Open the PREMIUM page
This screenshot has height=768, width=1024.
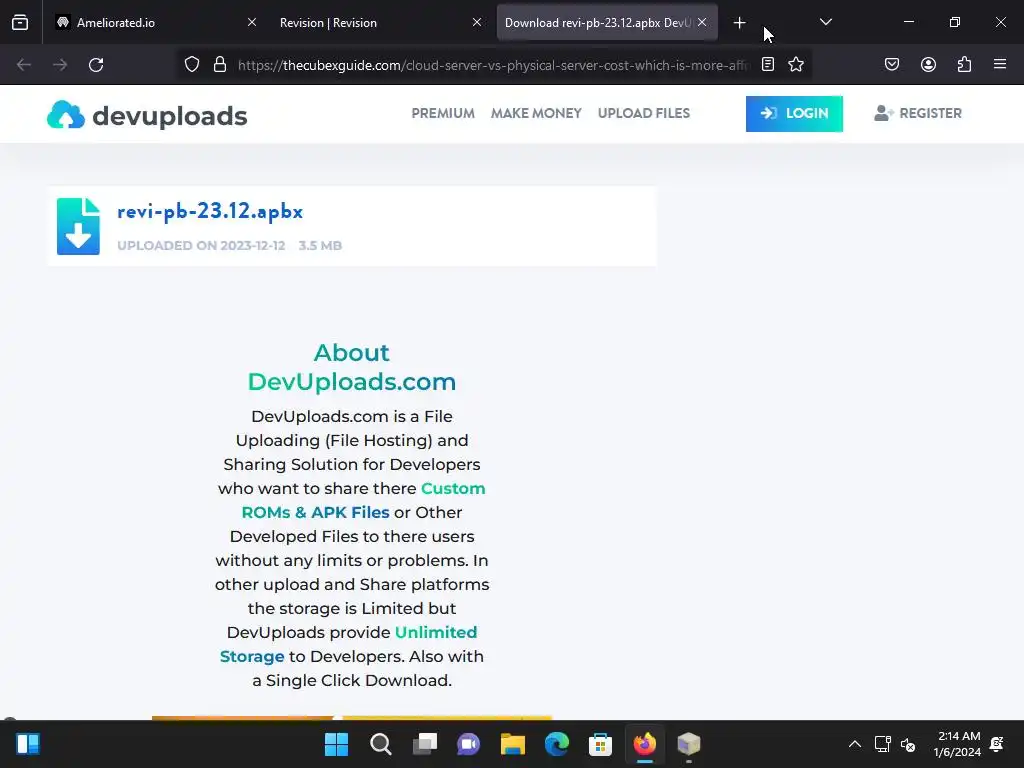[x=443, y=114]
